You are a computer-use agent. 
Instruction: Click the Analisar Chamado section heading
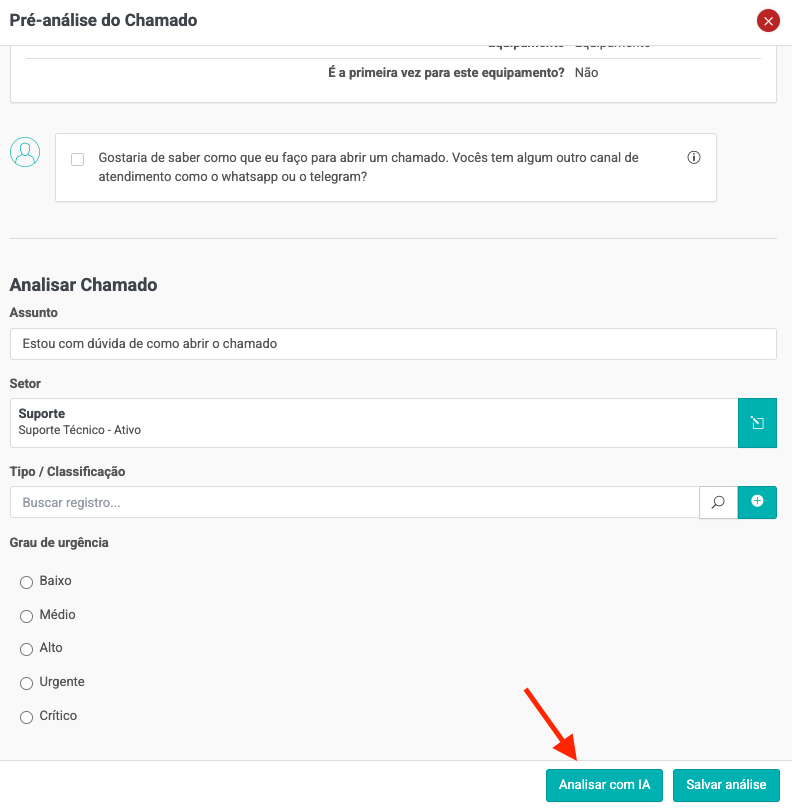pos(83,285)
